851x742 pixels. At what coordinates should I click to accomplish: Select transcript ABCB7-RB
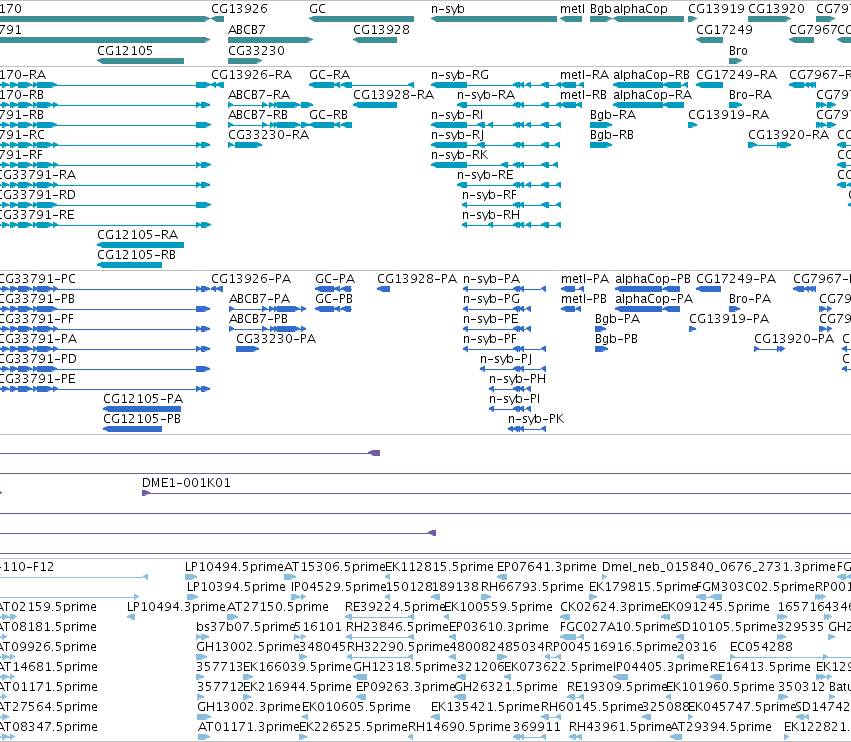click(258, 115)
